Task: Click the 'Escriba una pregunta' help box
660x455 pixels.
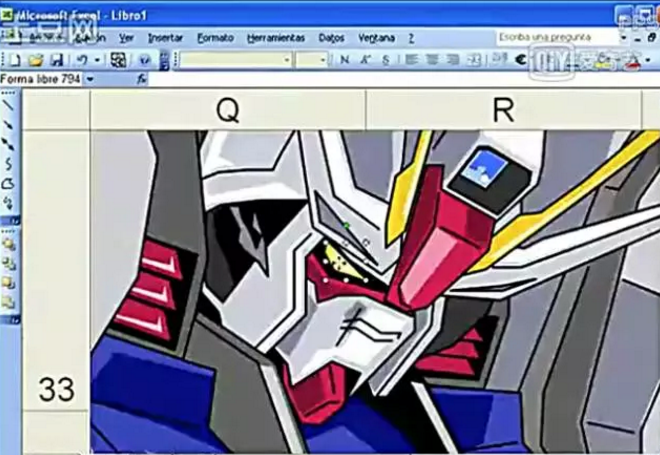Action: tap(558, 37)
